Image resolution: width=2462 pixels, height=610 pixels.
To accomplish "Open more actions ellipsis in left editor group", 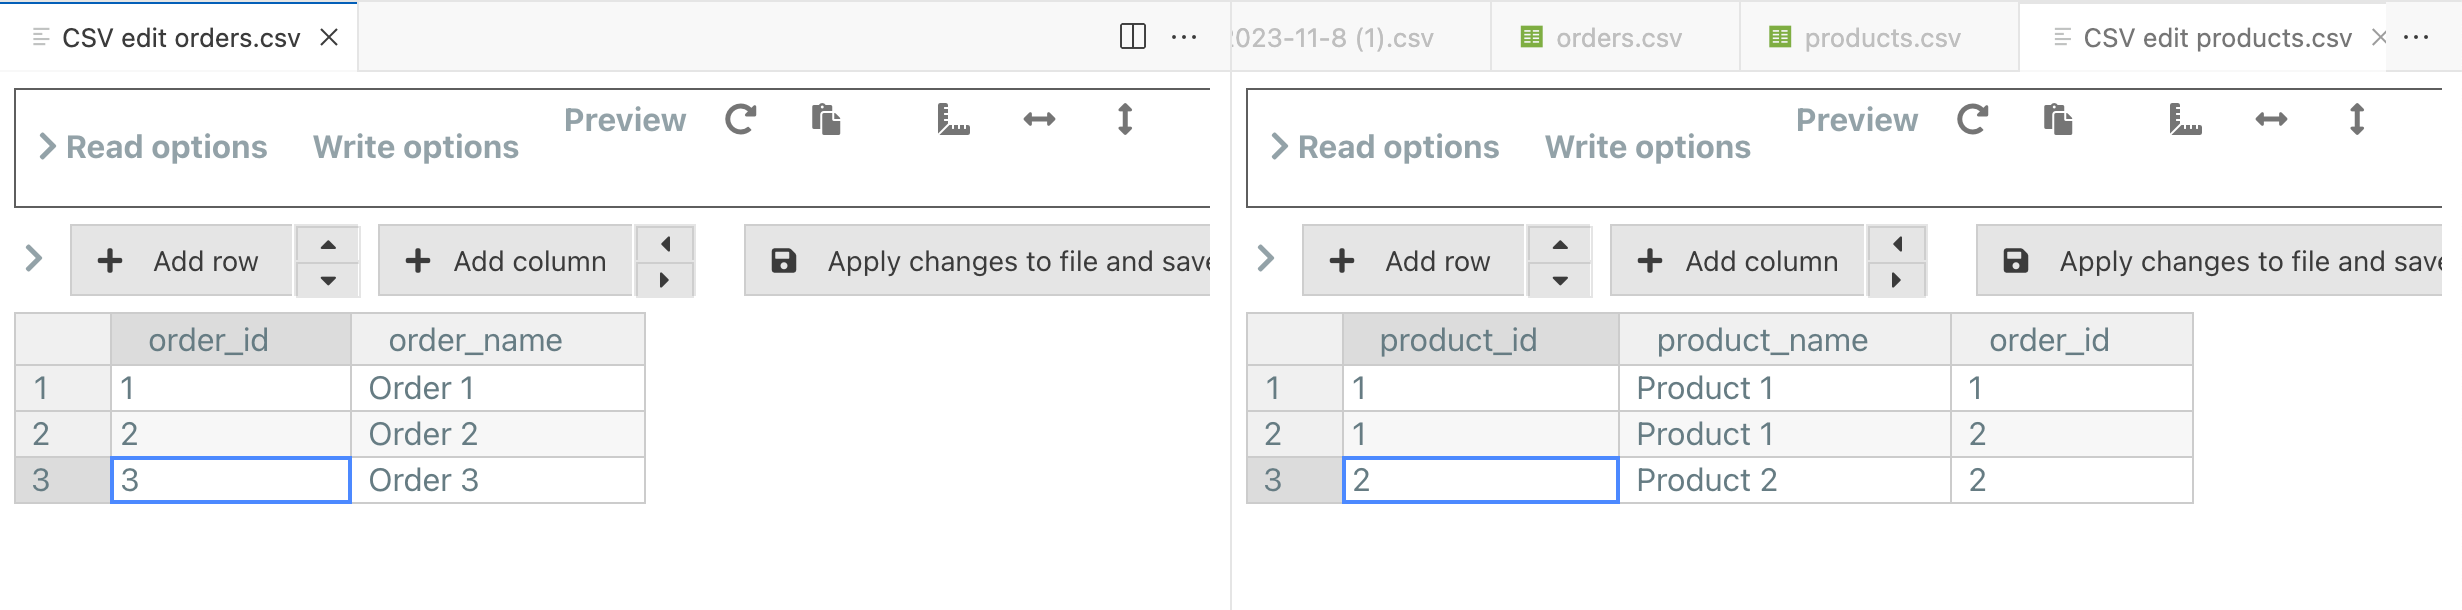I will coord(1184,37).
